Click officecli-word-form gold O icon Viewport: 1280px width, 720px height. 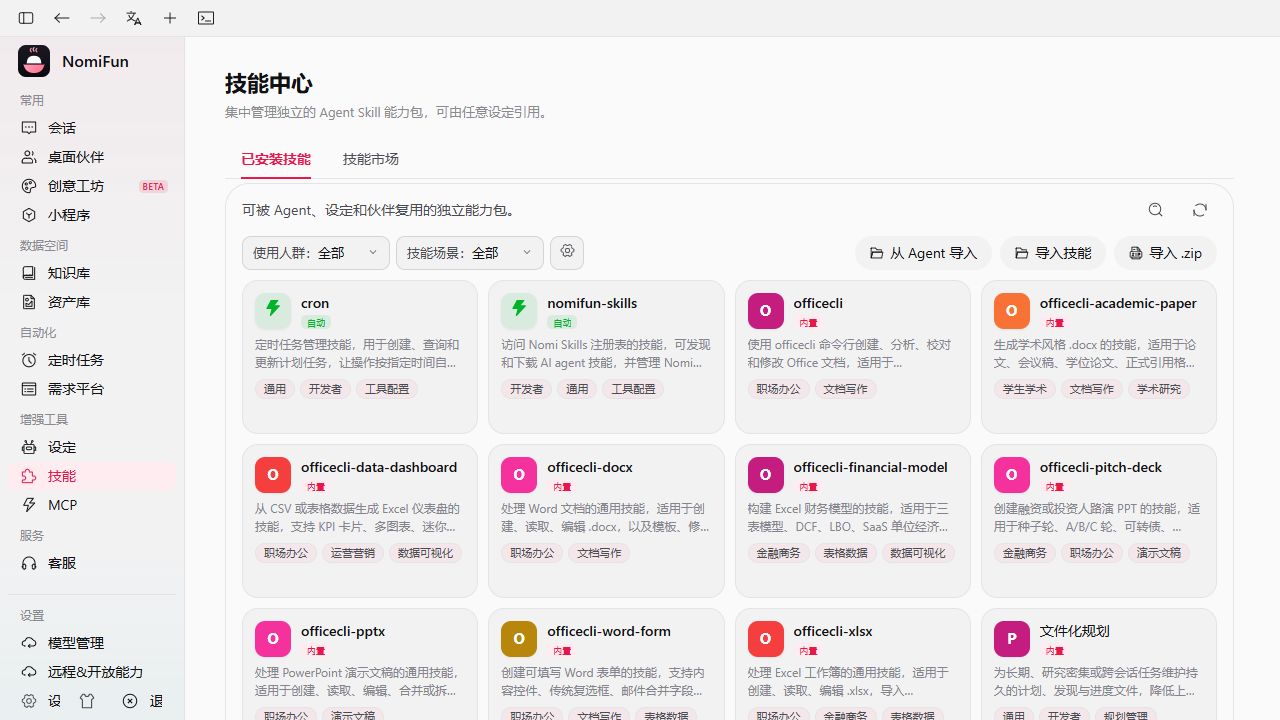[519, 639]
